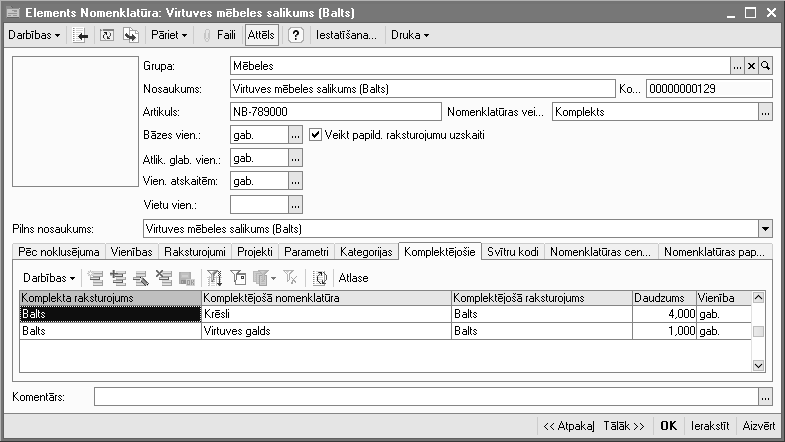Click the refresh icon beside Atlase

pyautogui.click(x=321, y=277)
